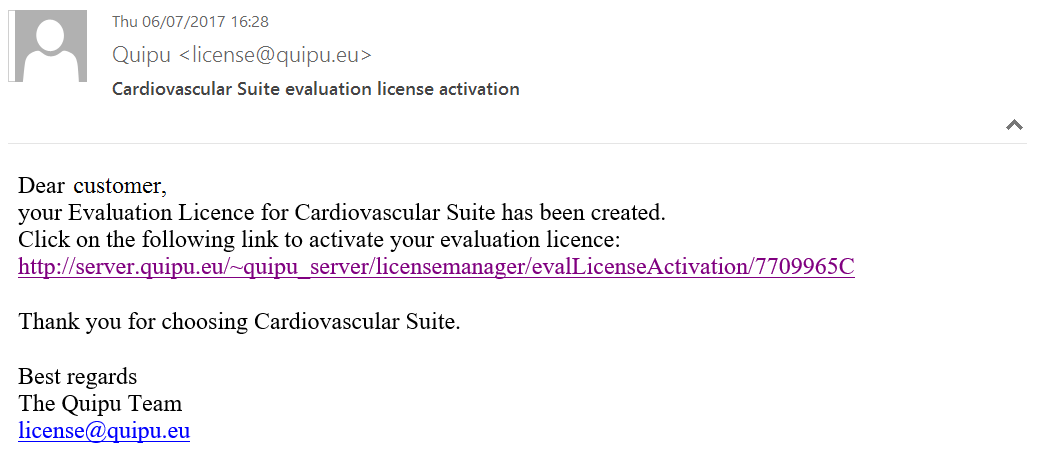Open the evalLicenseActivation link

click(436, 267)
